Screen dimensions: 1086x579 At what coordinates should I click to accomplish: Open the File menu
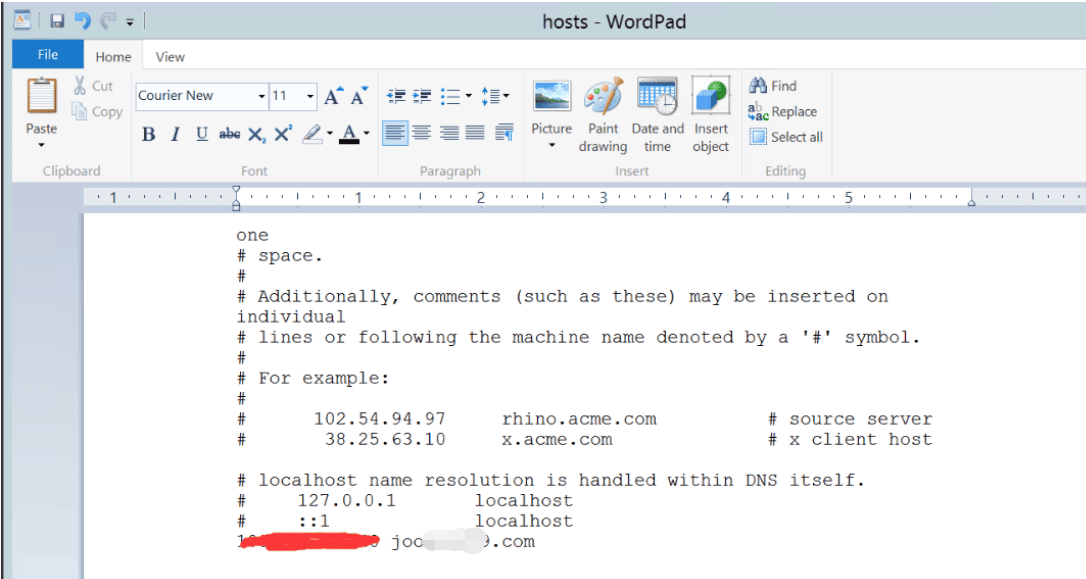pos(48,55)
